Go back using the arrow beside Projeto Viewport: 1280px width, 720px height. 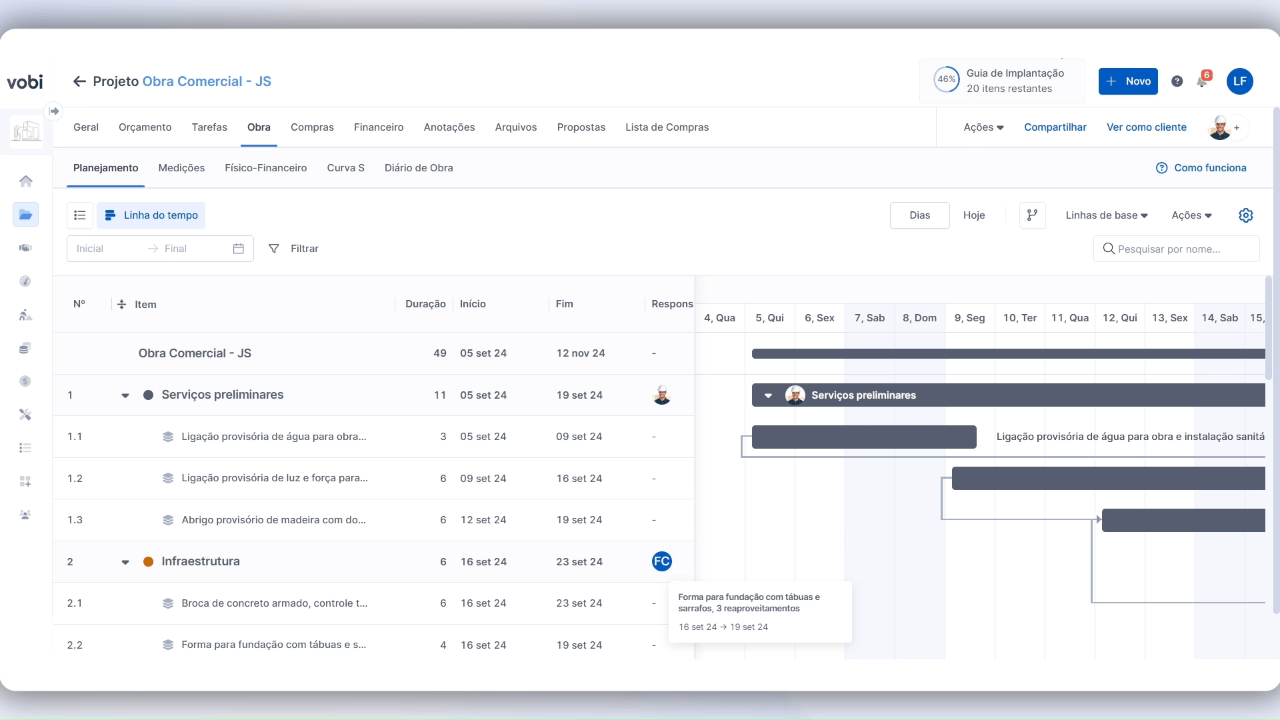tap(80, 81)
